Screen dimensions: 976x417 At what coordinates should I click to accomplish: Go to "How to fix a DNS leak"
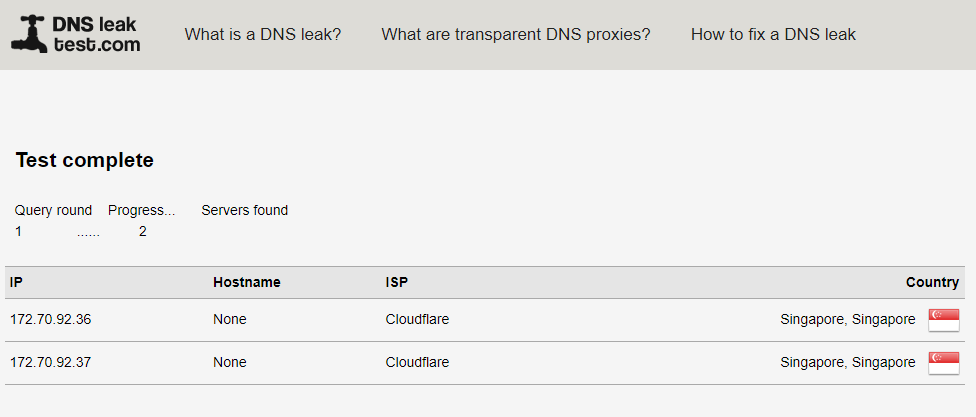(x=773, y=34)
